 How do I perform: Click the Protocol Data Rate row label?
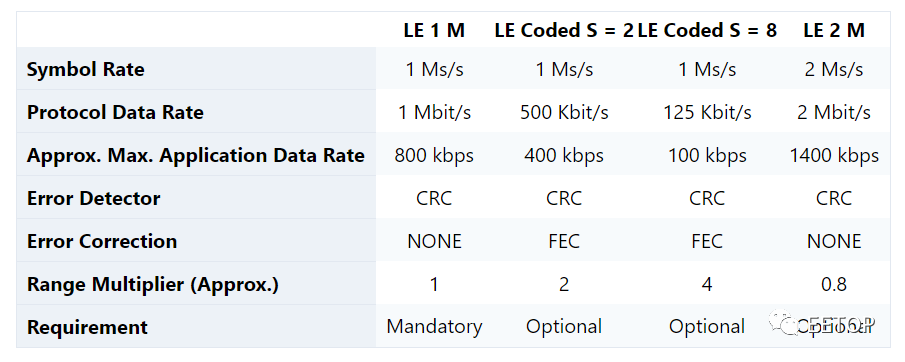tap(115, 112)
